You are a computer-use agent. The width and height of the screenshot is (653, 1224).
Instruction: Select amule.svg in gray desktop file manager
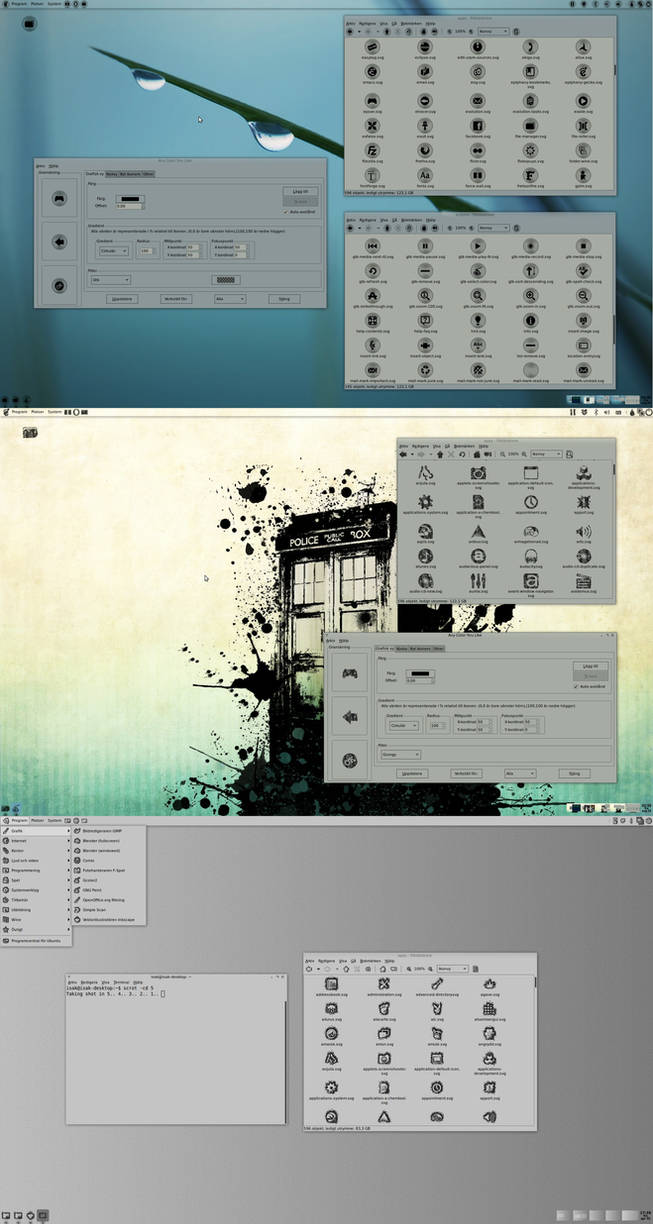(x=437, y=1034)
